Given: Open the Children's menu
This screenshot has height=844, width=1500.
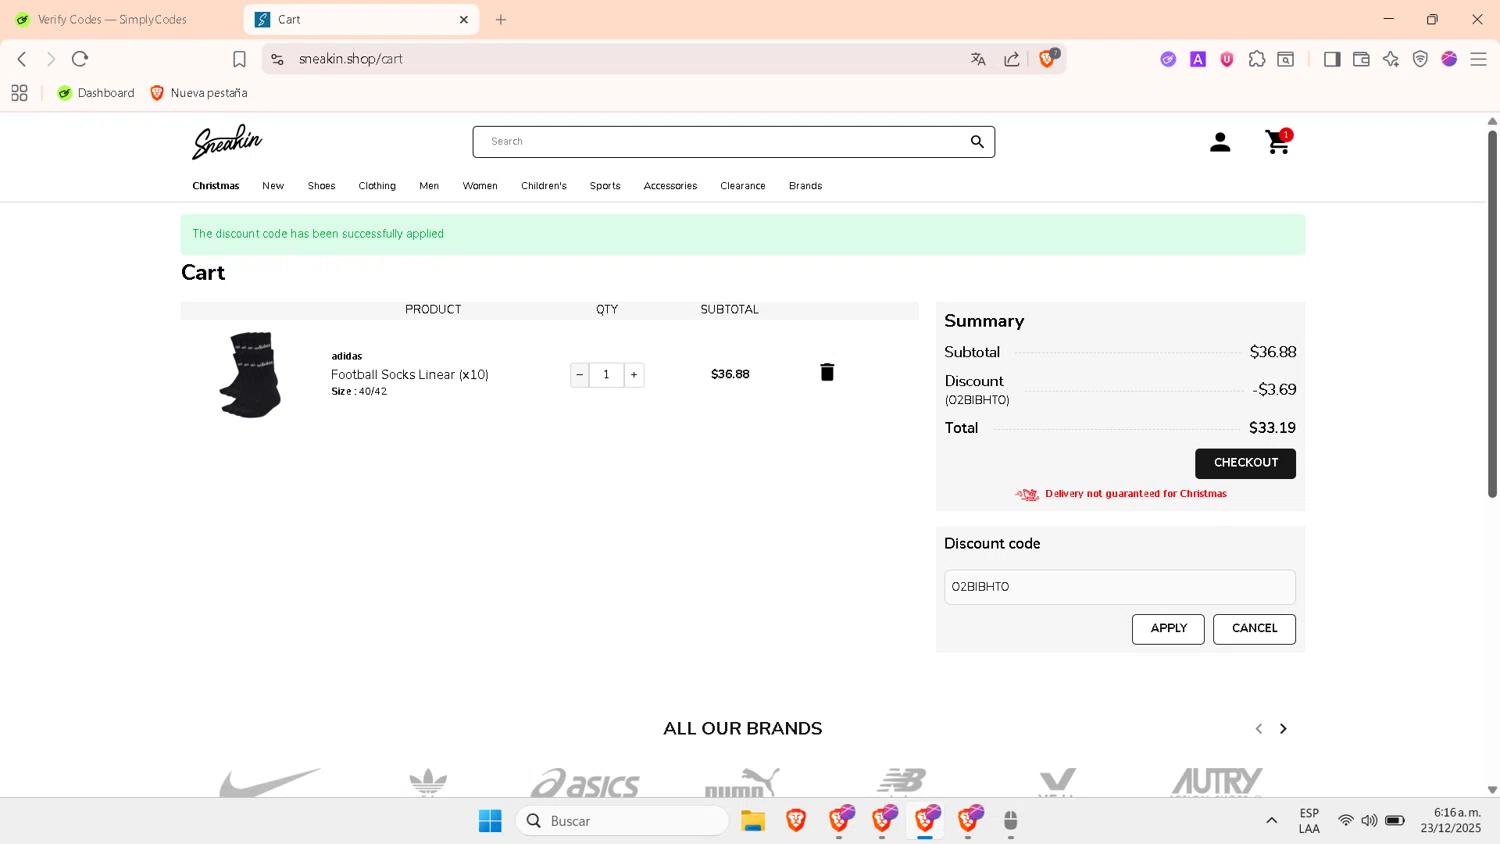Looking at the screenshot, I should point(544,186).
